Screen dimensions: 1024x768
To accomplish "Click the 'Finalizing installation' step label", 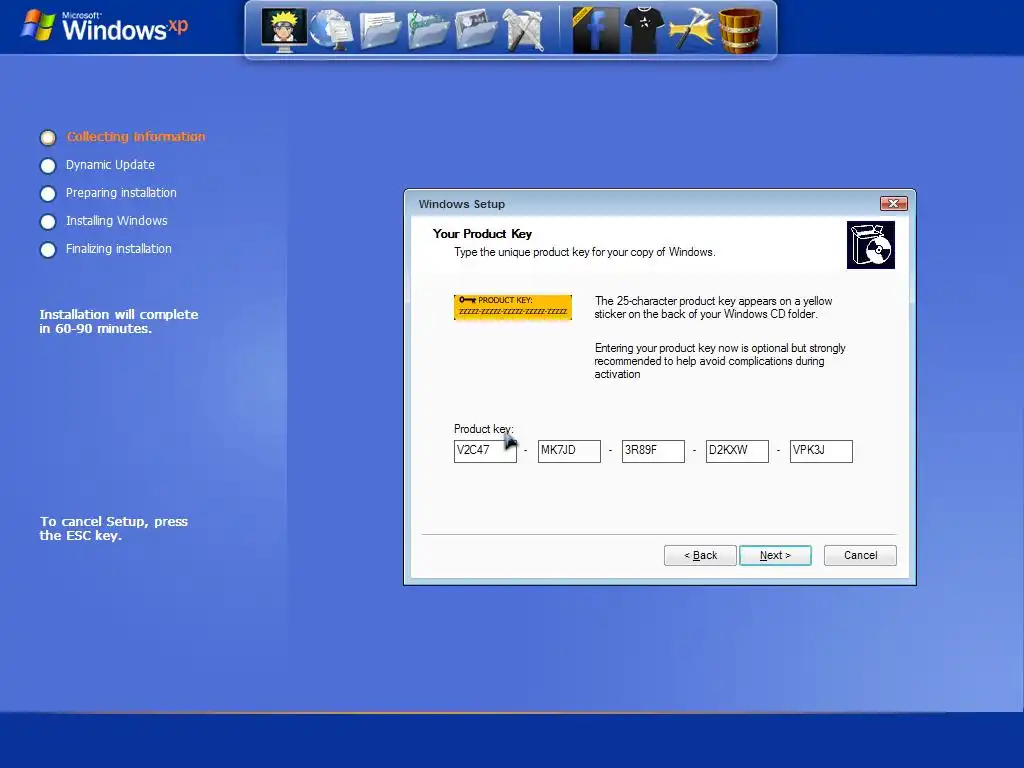I will pyautogui.click(x=119, y=249).
